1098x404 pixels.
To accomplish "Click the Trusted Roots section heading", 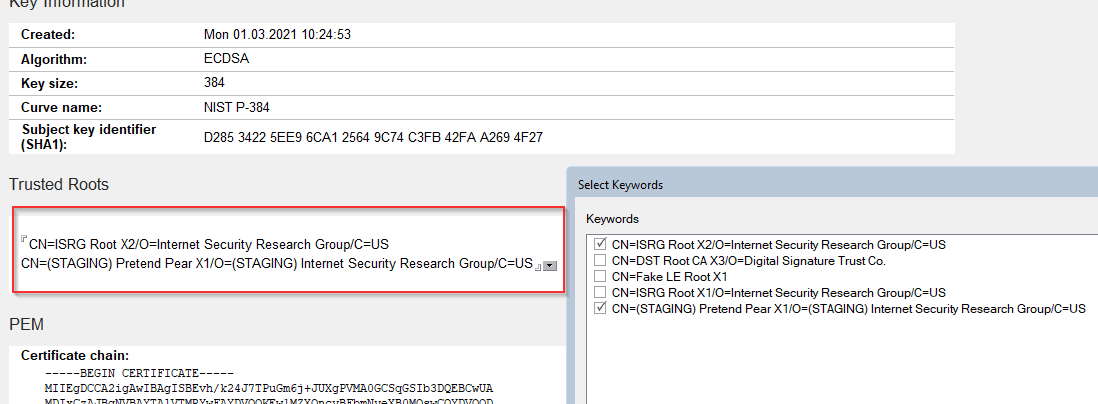I will [59, 185].
